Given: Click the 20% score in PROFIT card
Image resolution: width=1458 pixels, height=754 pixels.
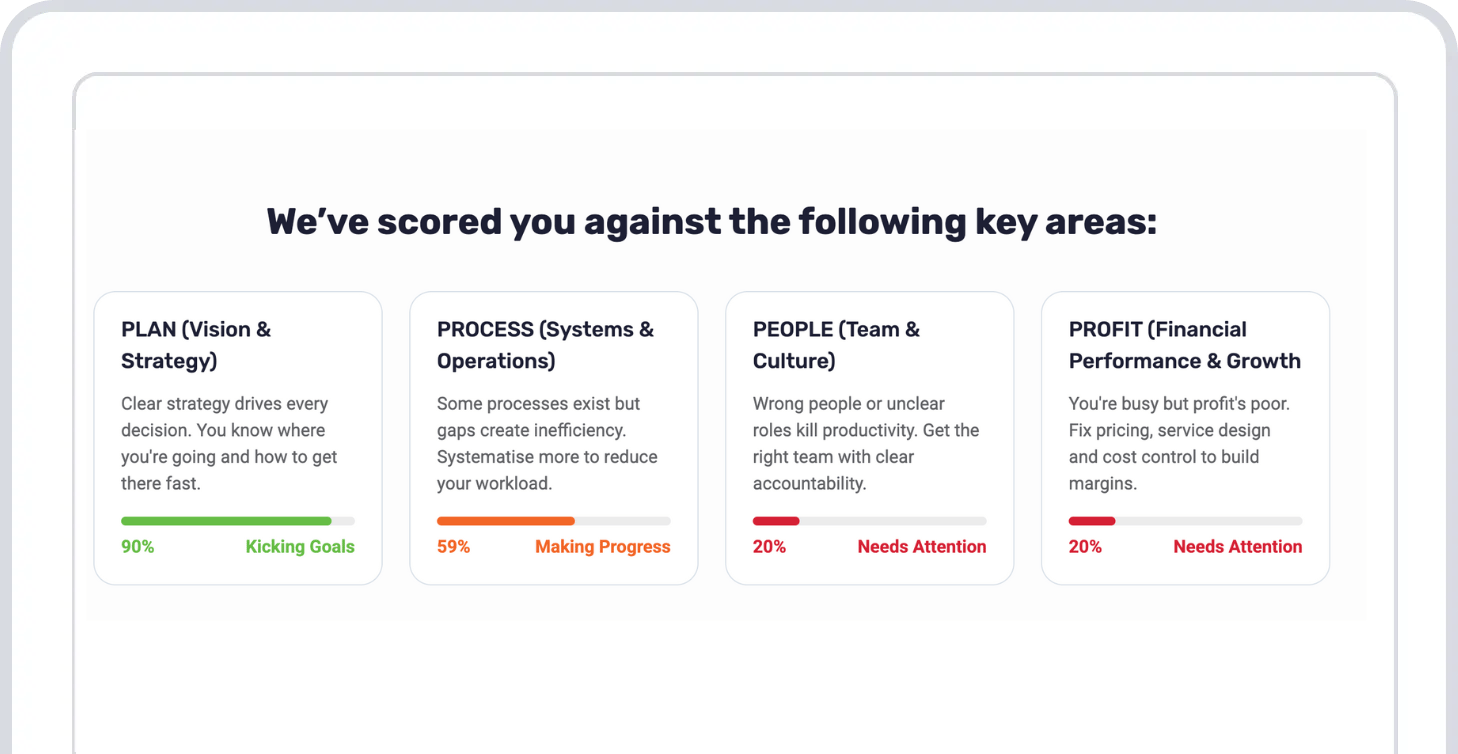Looking at the screenshot, I should click(1085, 547).
